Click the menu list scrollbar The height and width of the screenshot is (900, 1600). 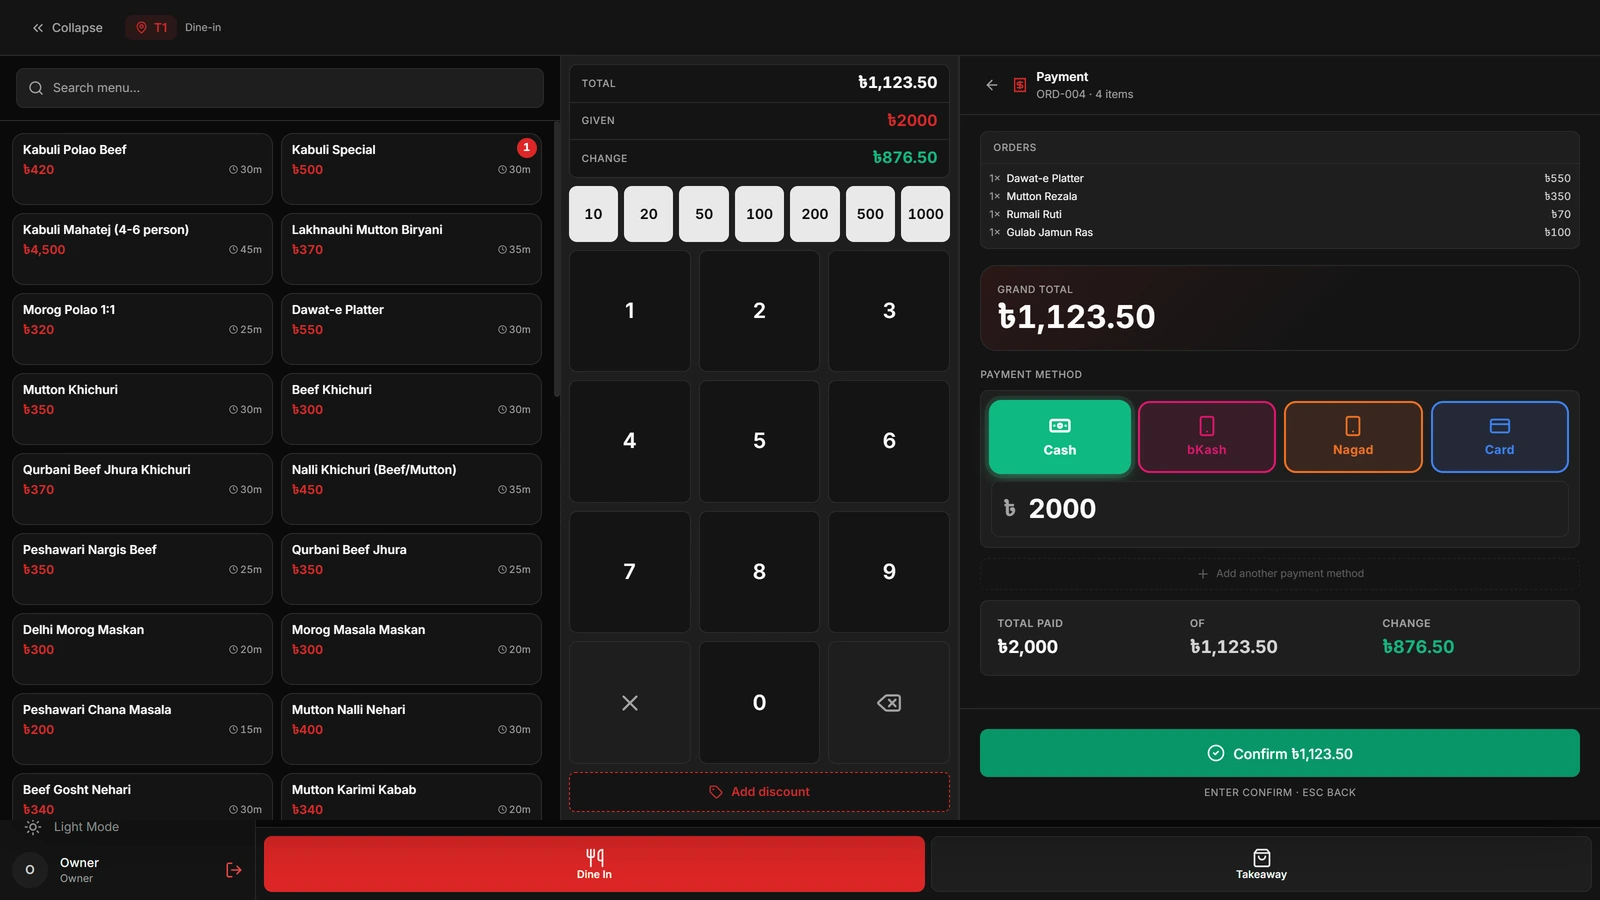(557, 260)
